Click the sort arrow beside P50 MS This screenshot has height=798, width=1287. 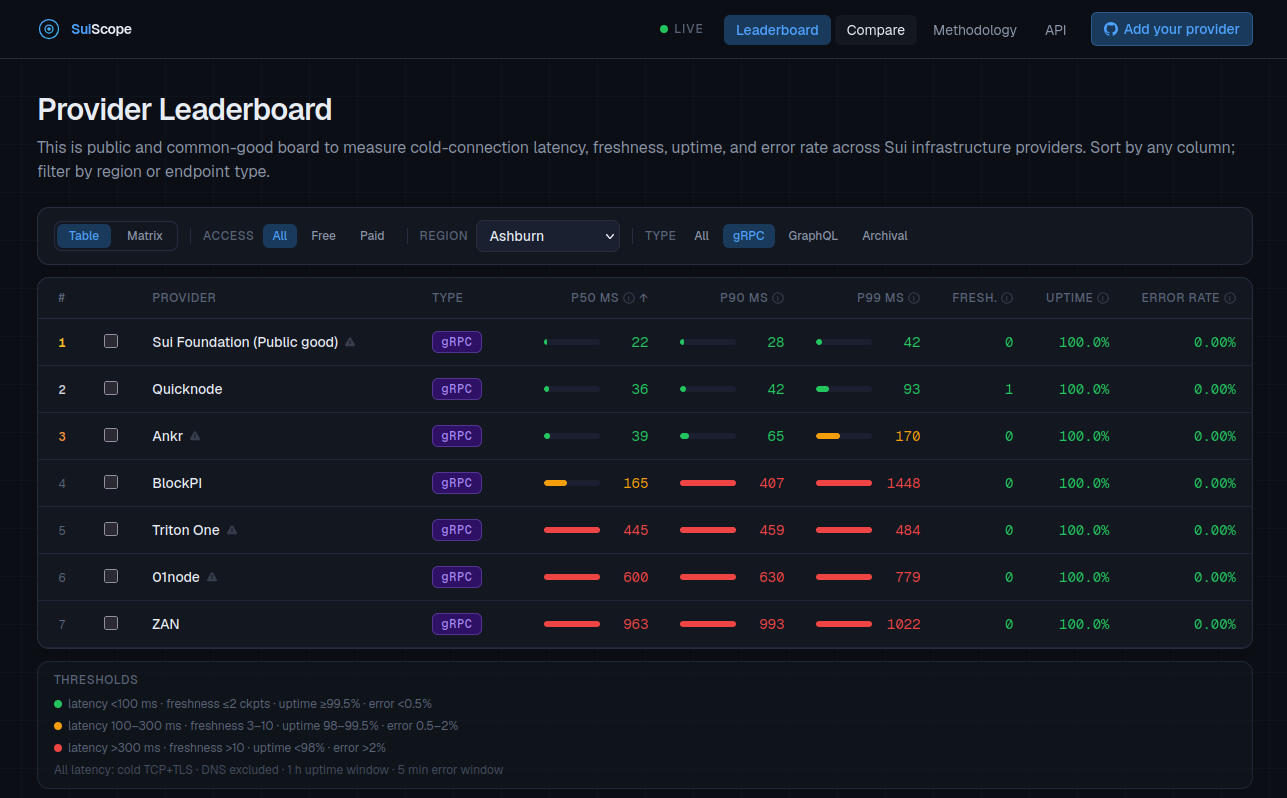click(644, 298)
